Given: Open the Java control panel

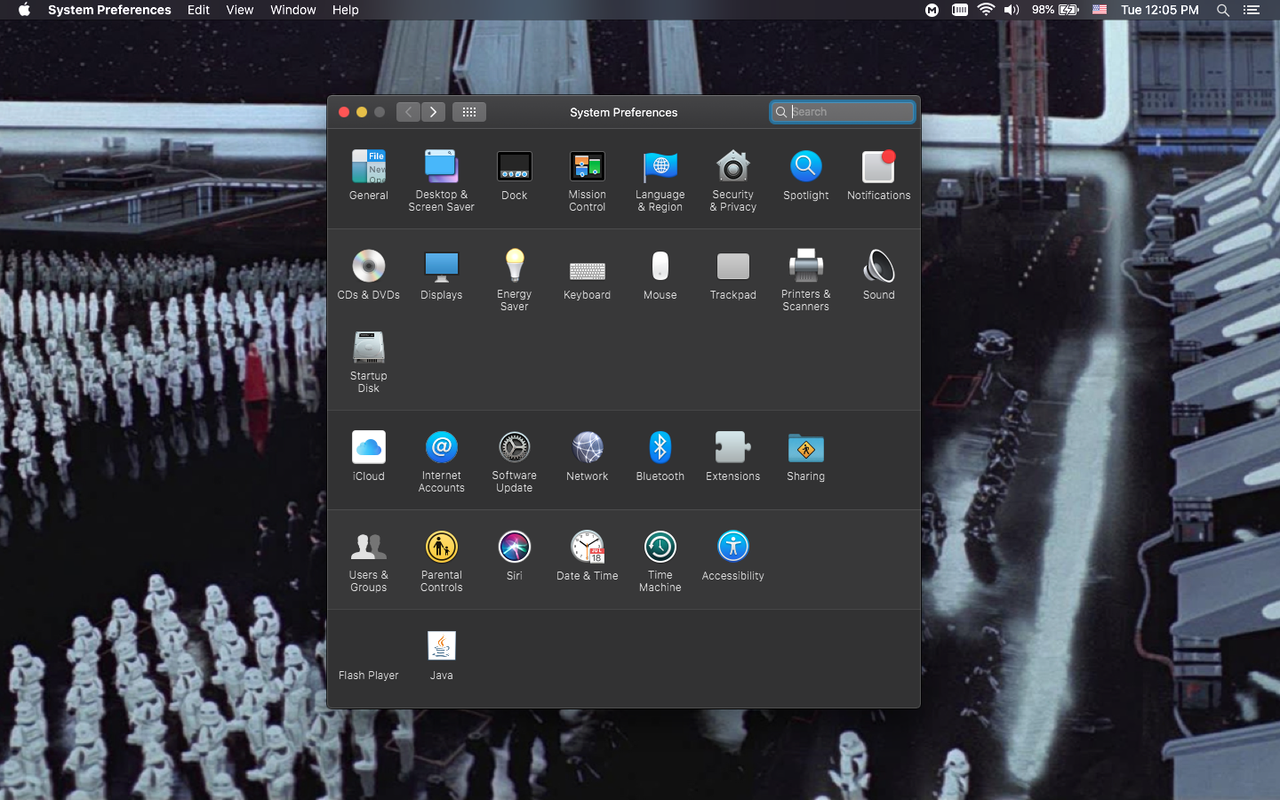Looking at the screenshot, I should [441, 647].
